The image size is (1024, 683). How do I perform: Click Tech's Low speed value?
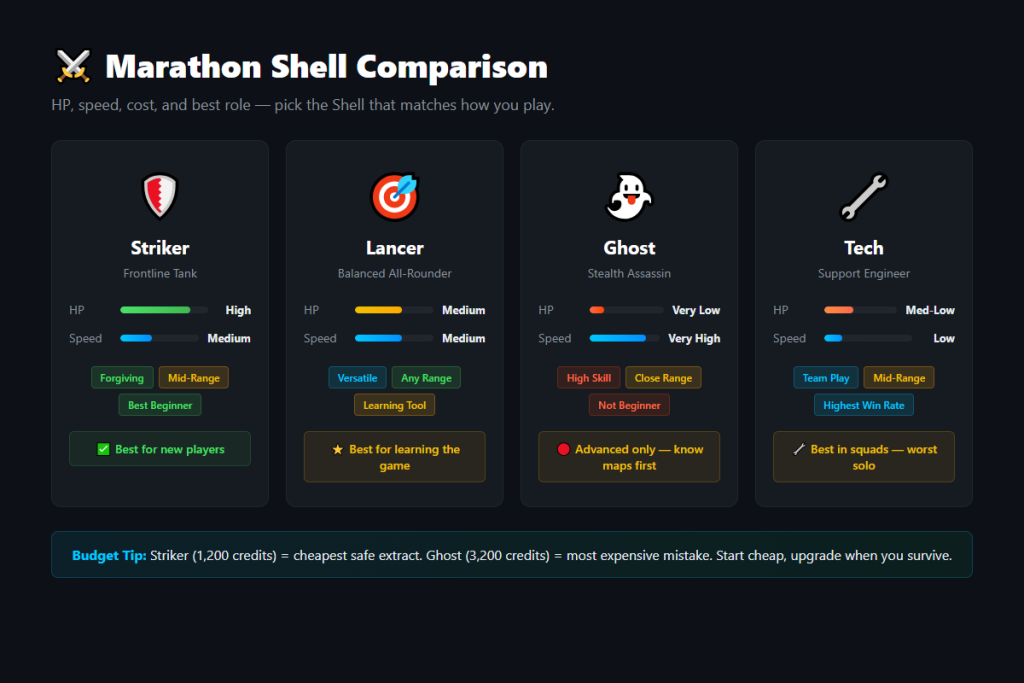coord(944,338)
